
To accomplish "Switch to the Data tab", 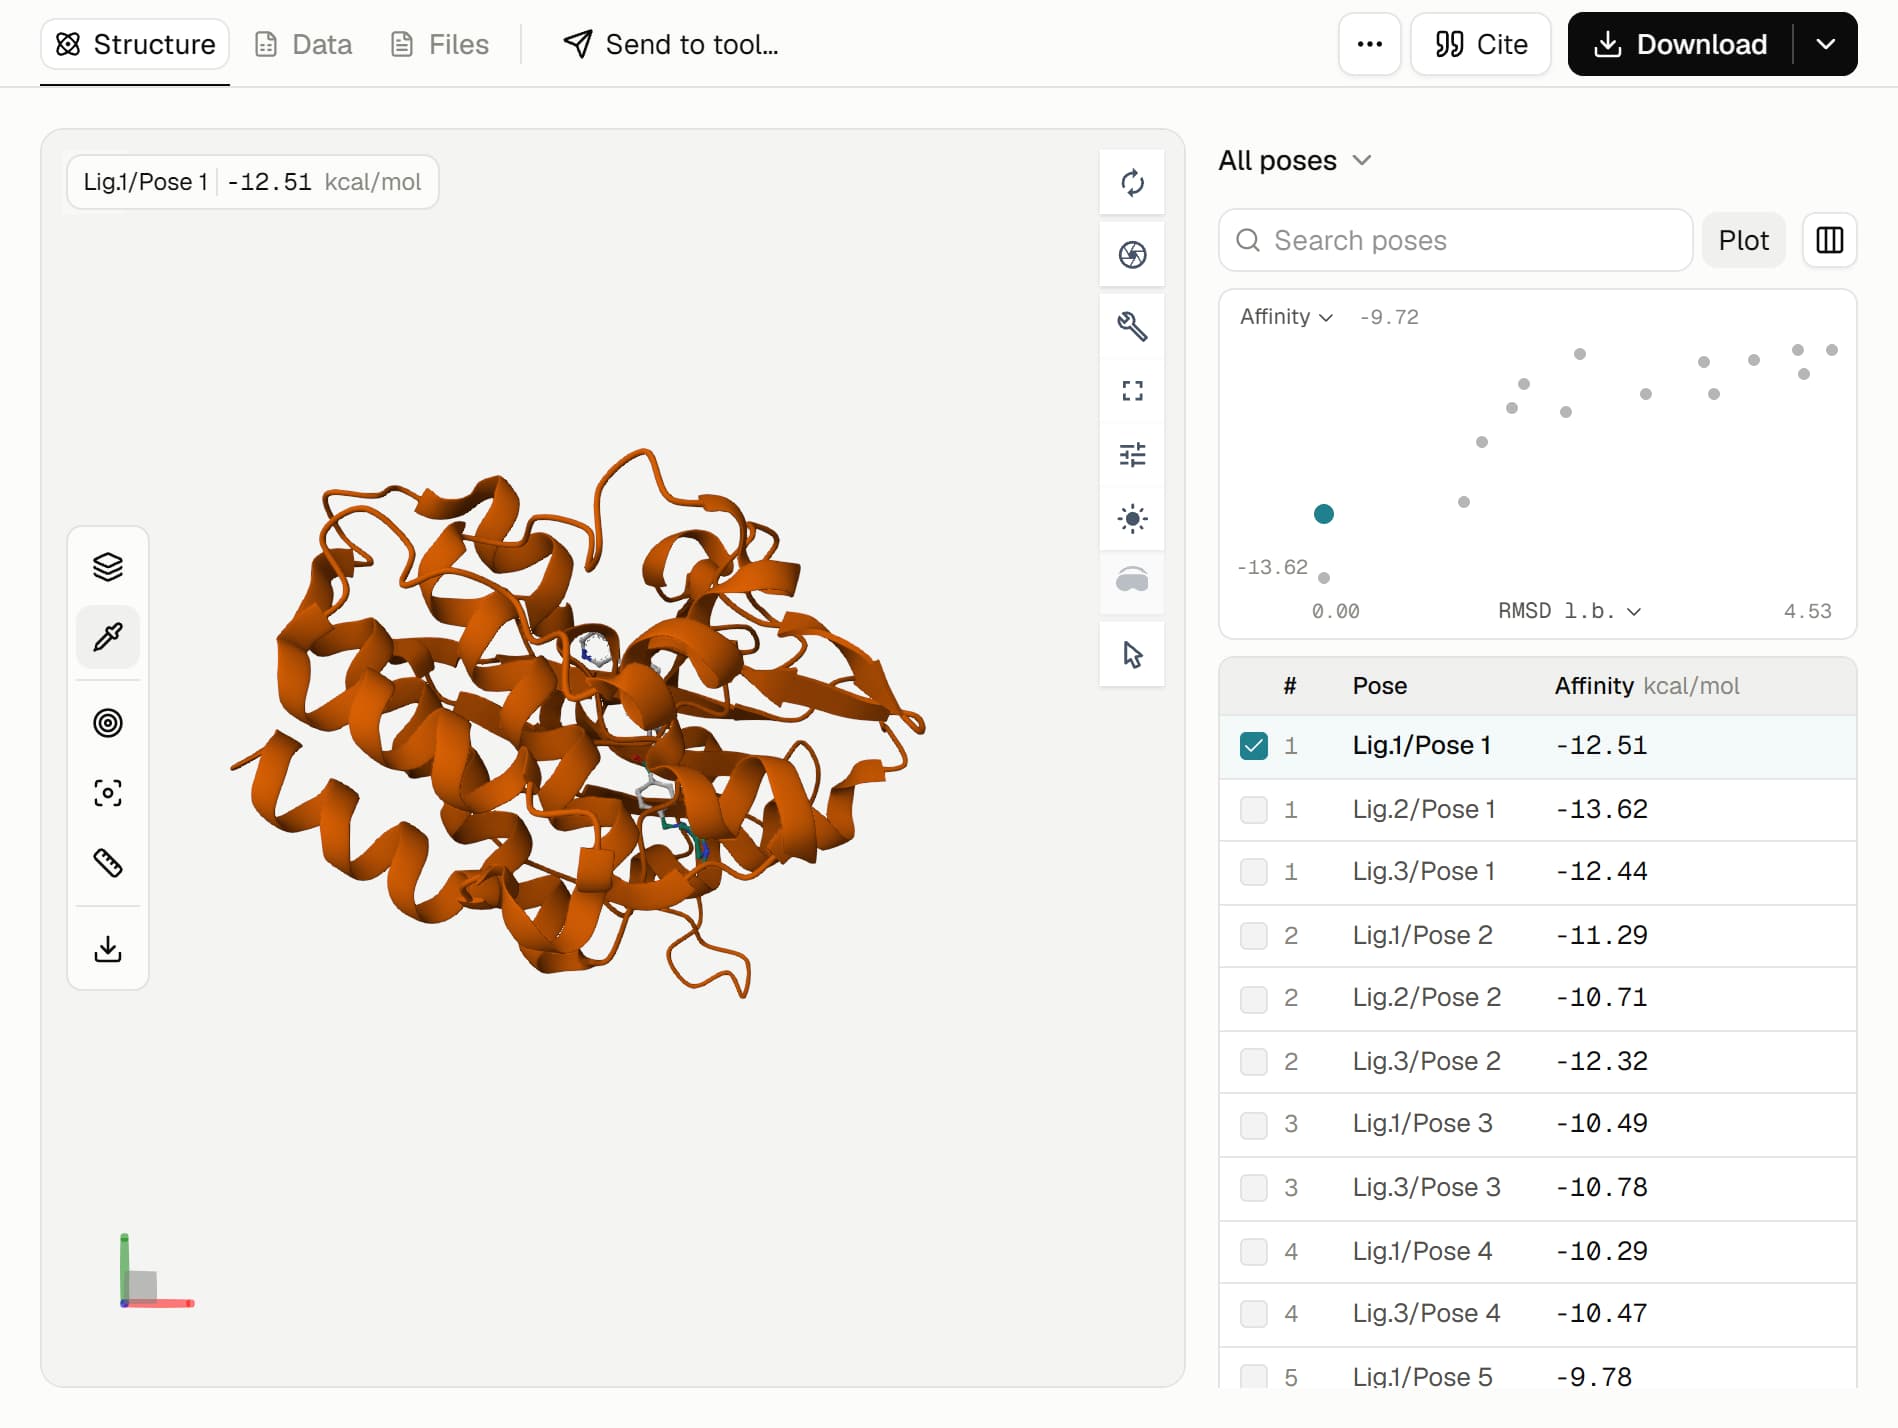I will tap(304, 44).
